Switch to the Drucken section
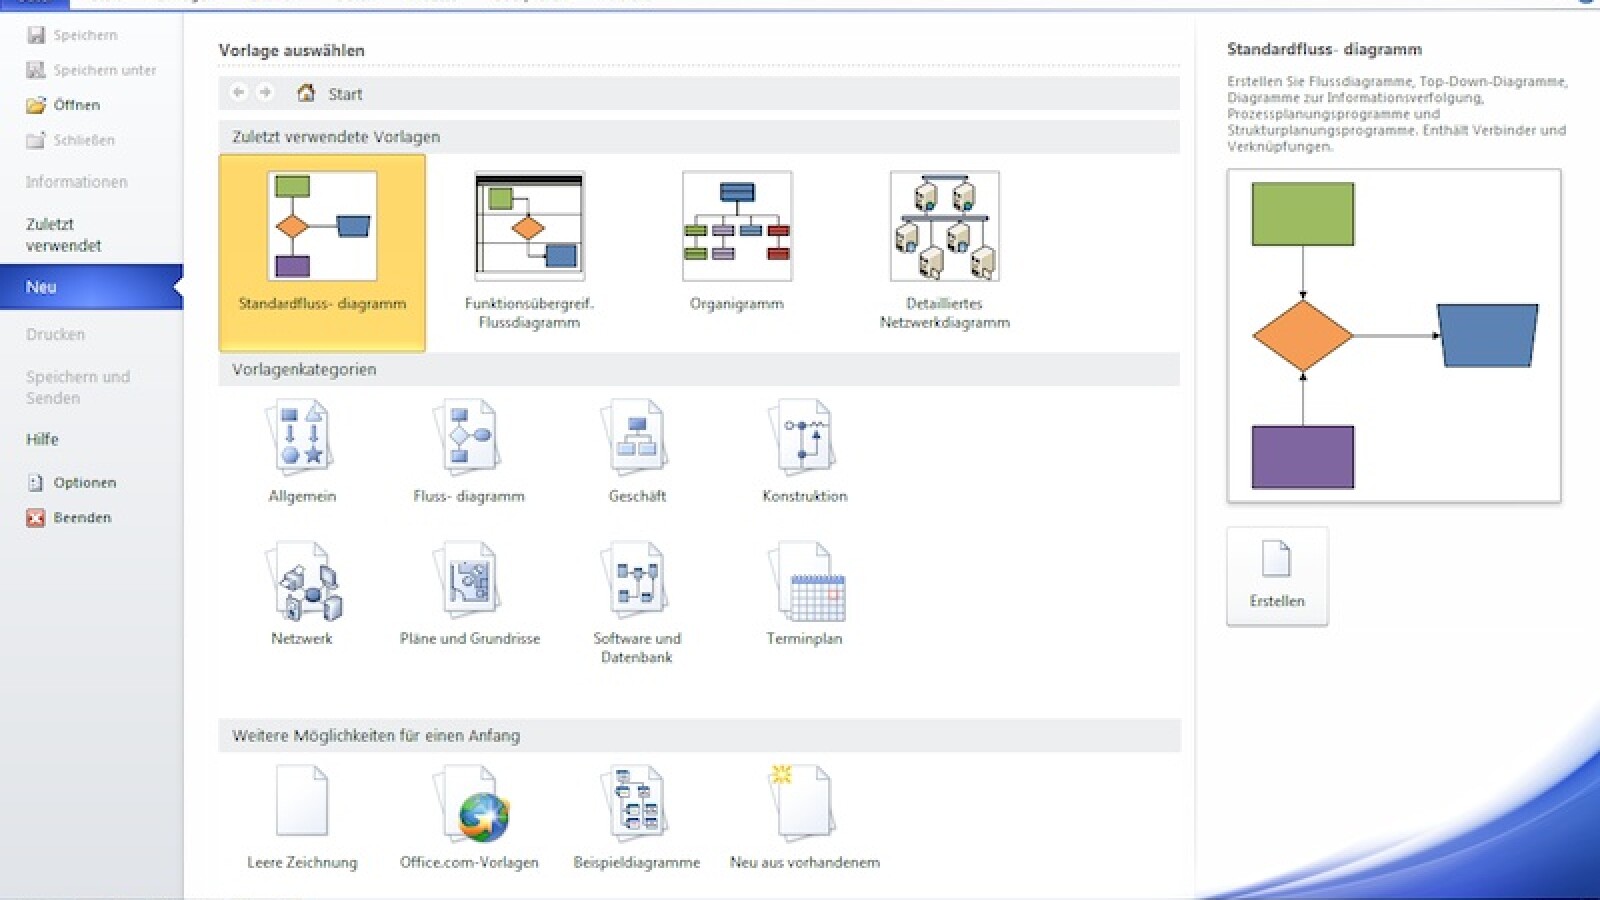This screenshot has height=900, width=1600. (x=55, y=333)
